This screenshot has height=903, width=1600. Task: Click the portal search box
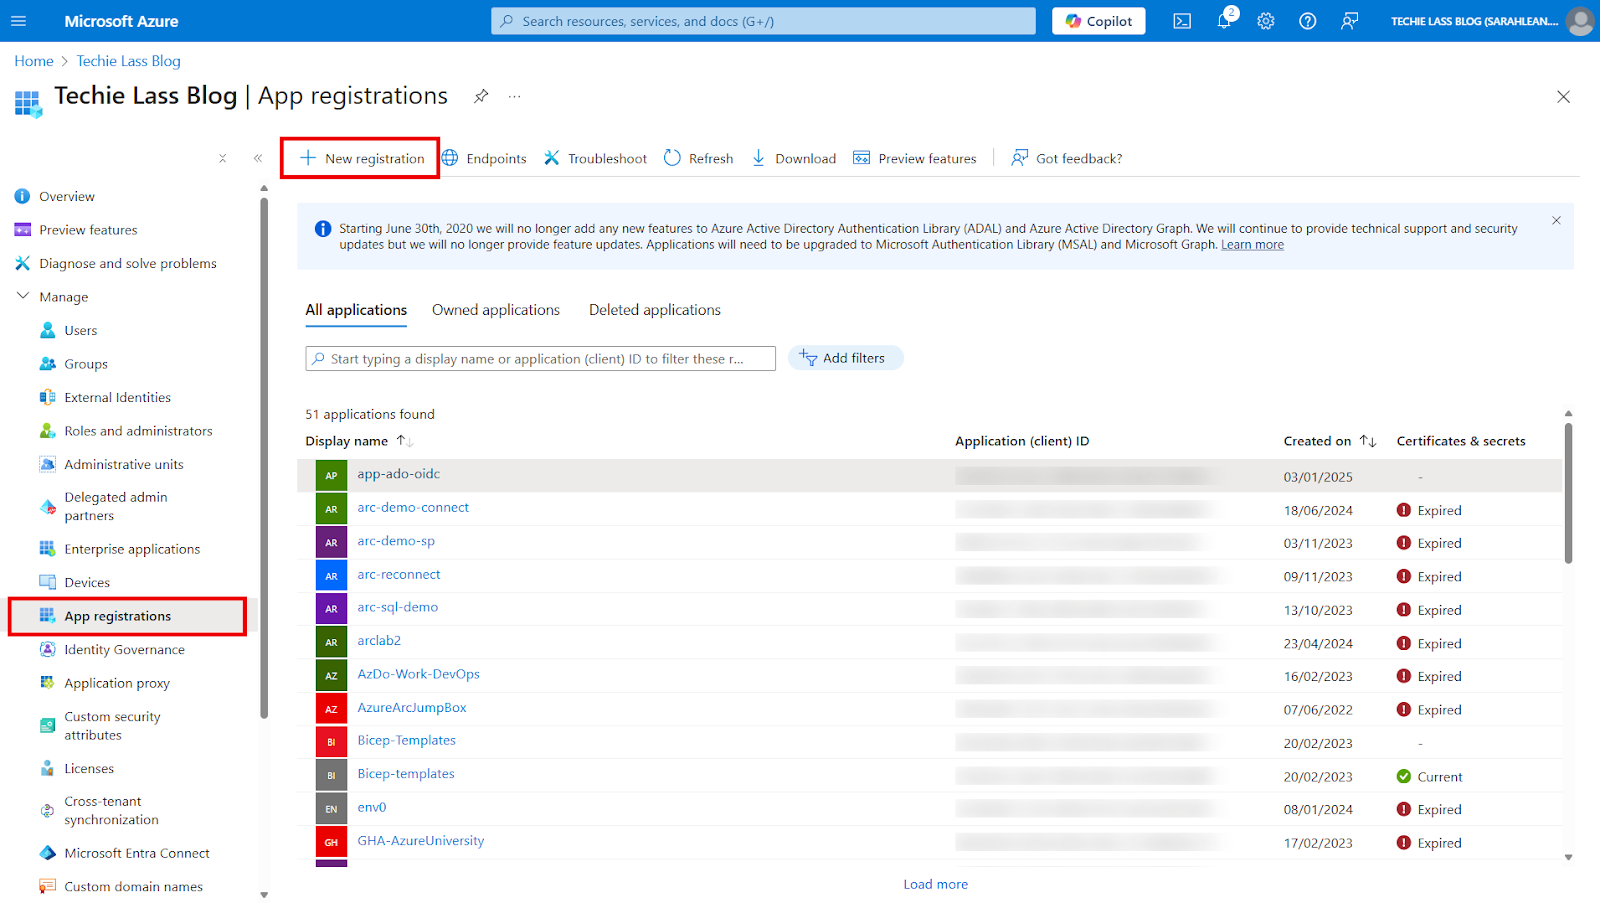(x=763, y=21)
